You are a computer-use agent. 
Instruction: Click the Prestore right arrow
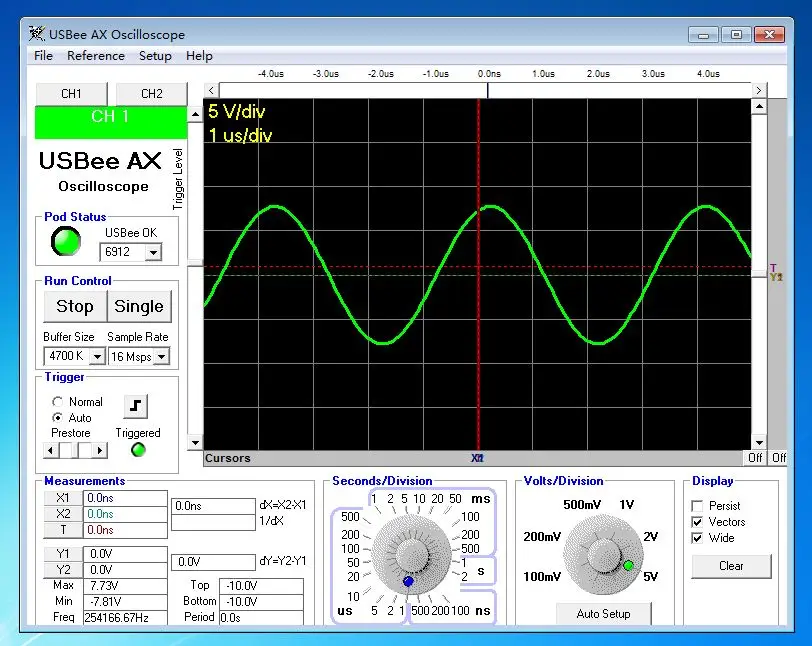[100, 450]
